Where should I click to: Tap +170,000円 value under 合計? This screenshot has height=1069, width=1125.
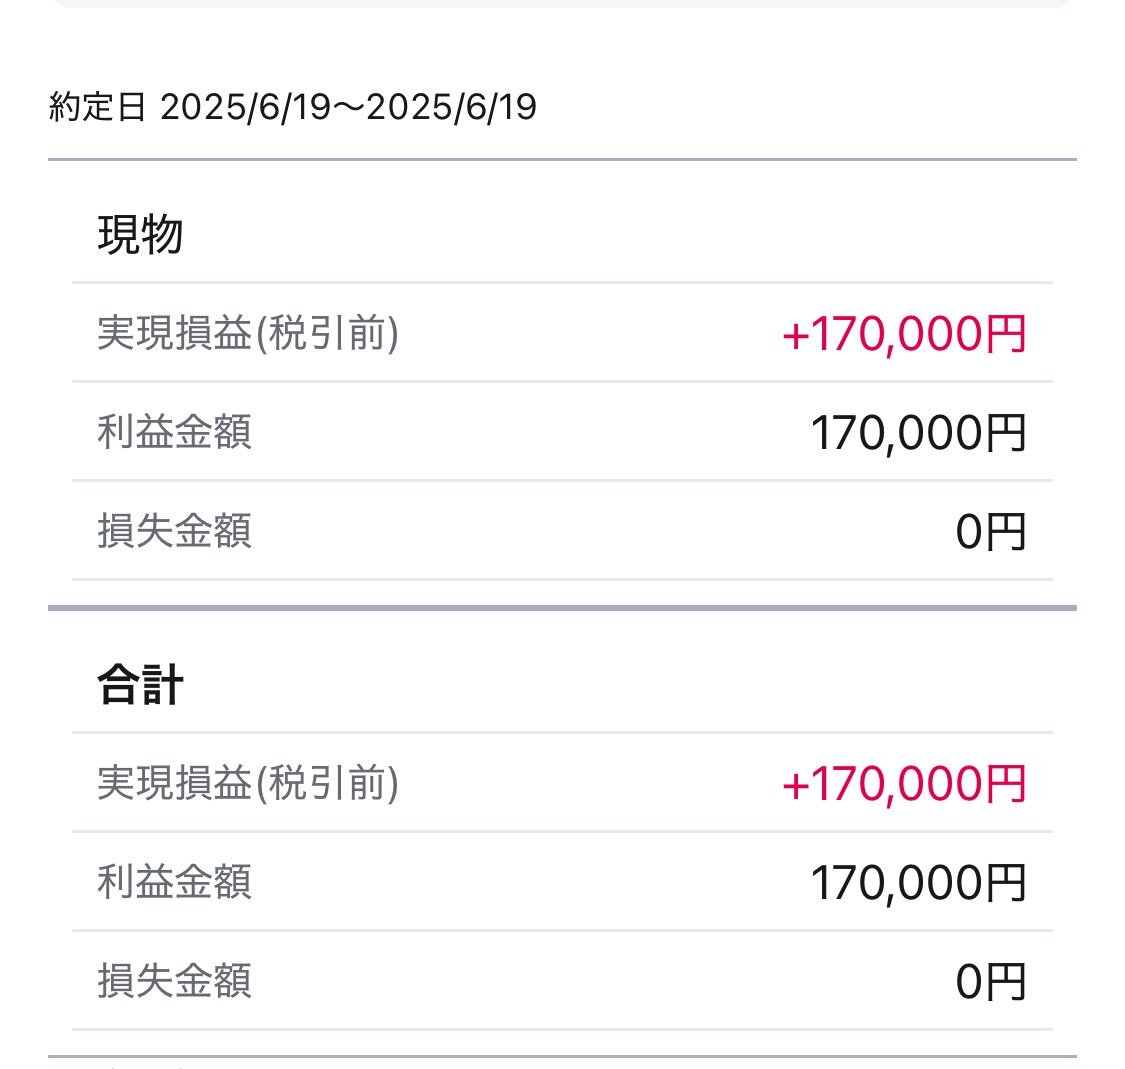pos(905,784)
